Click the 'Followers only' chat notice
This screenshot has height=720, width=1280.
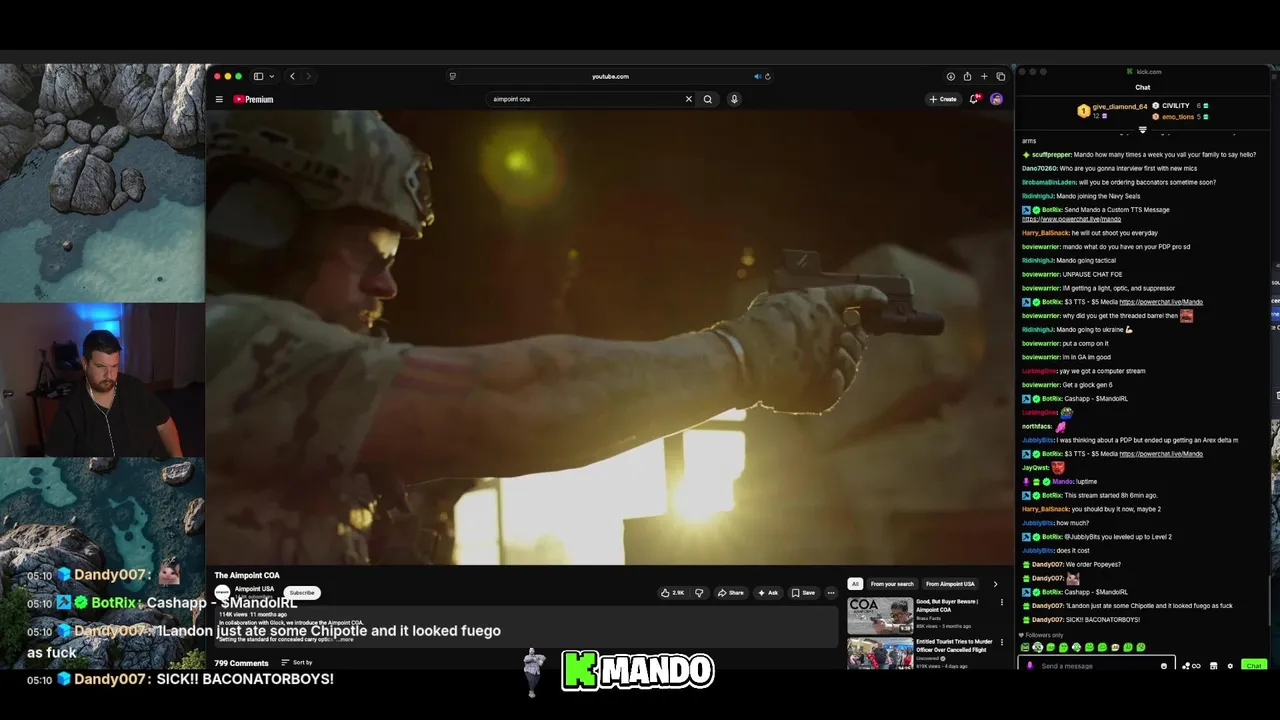pyautogui.click(x=1041, y=635)
